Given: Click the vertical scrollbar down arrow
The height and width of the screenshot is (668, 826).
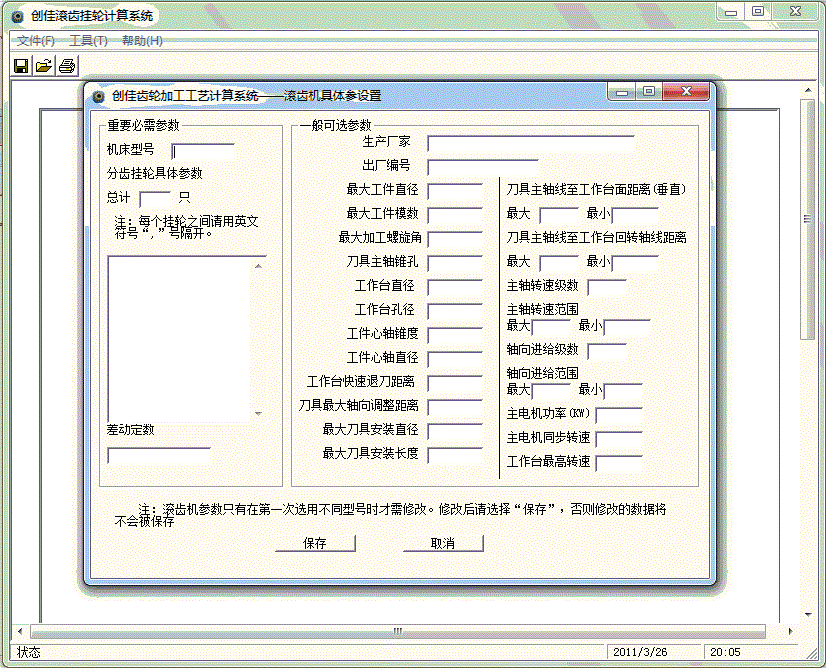Looking at the screenshot, I should [x=808, y=616].
